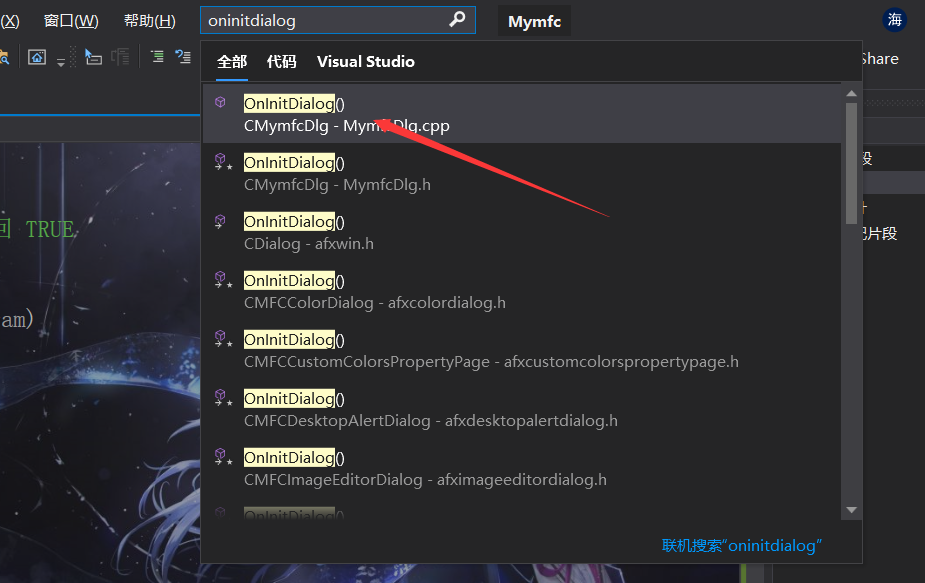Open the Start Window home icon
Viewport: 925px width, 583px height.
37,57
